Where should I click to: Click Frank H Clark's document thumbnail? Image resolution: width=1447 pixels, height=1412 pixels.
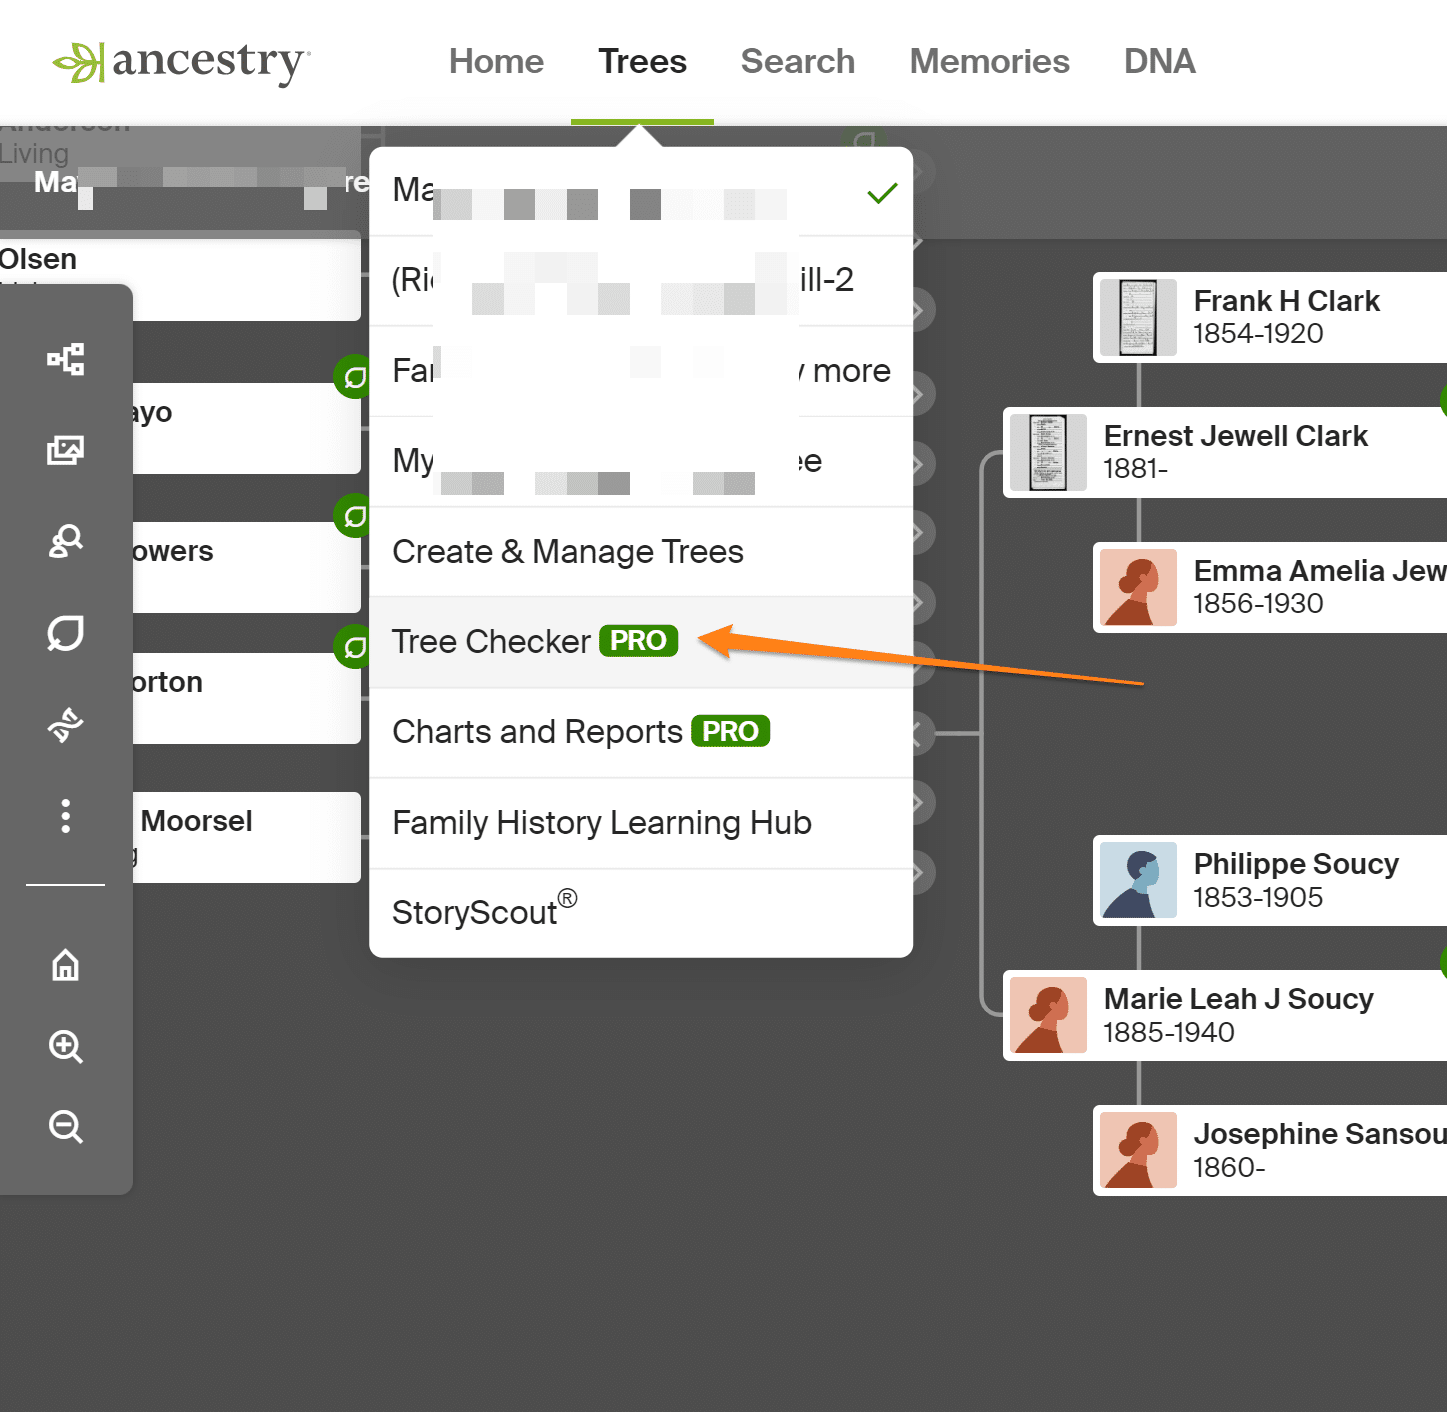1138,317
